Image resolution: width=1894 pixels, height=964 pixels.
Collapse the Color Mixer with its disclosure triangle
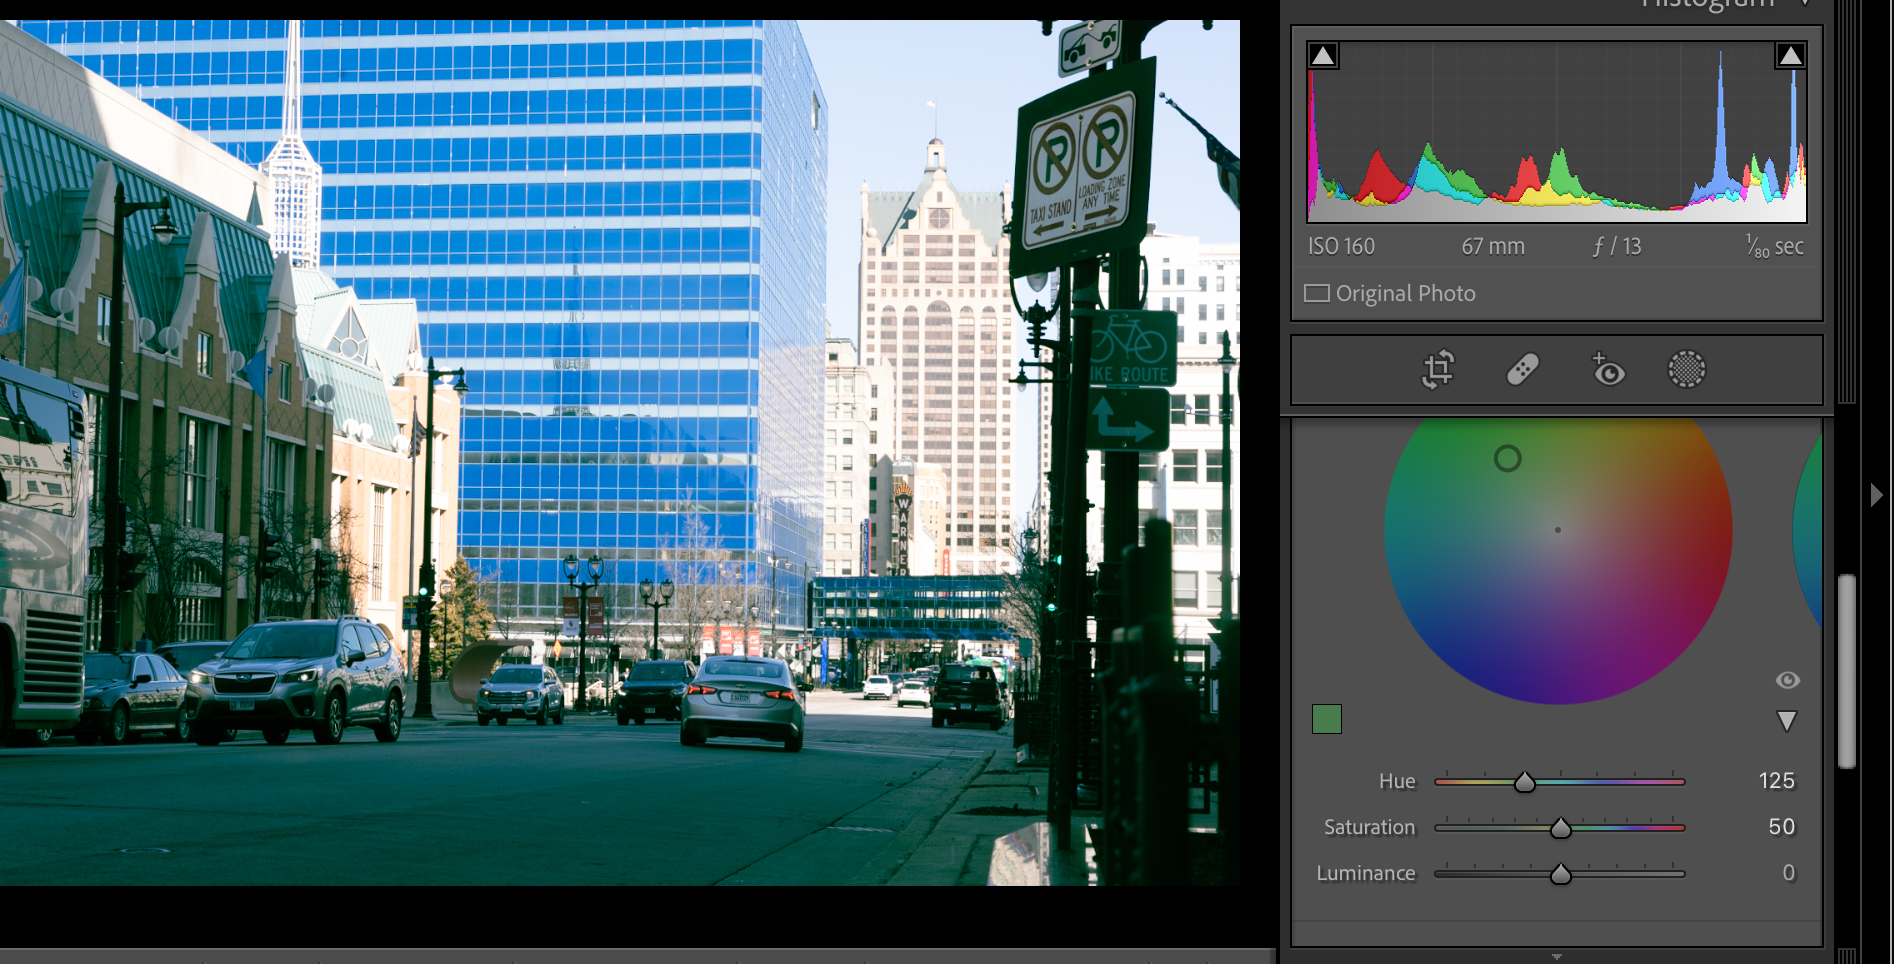pos(1787,722)
